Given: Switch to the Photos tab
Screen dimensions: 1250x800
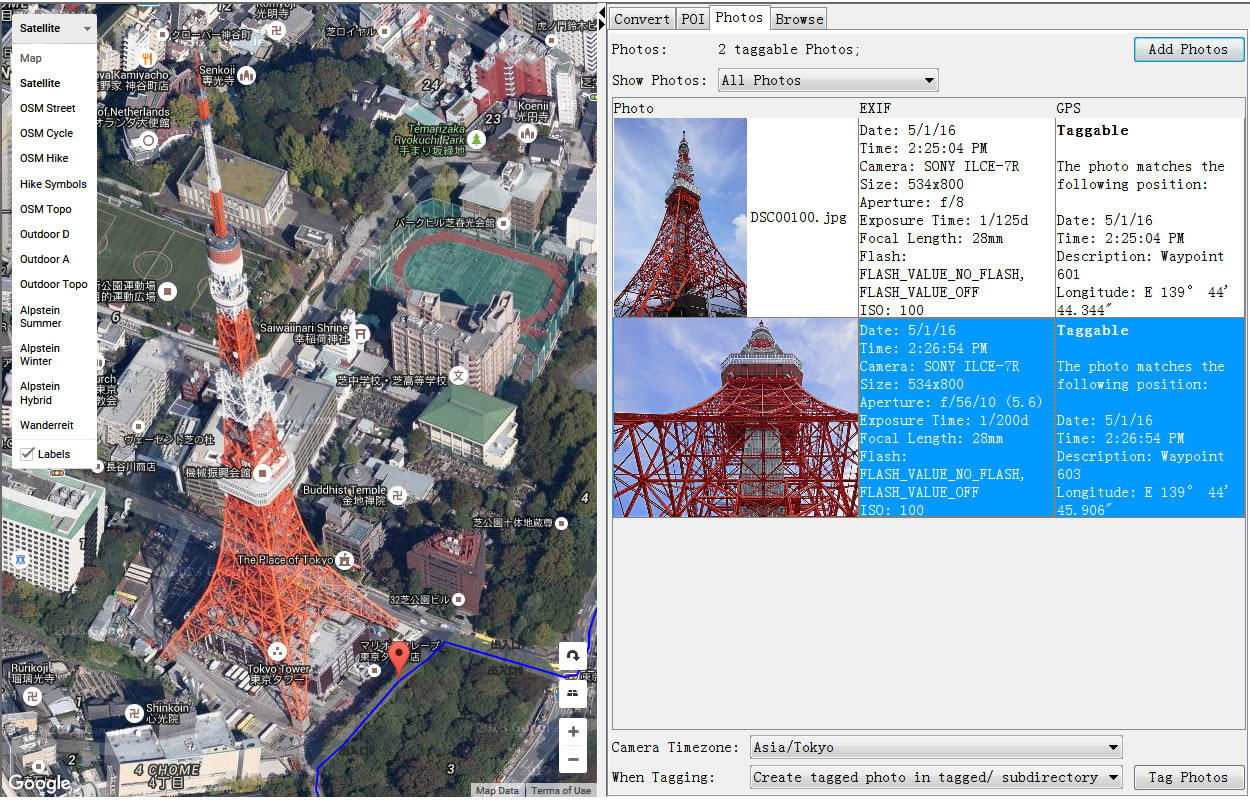Looking at the screenshot, I should point(740,17).
